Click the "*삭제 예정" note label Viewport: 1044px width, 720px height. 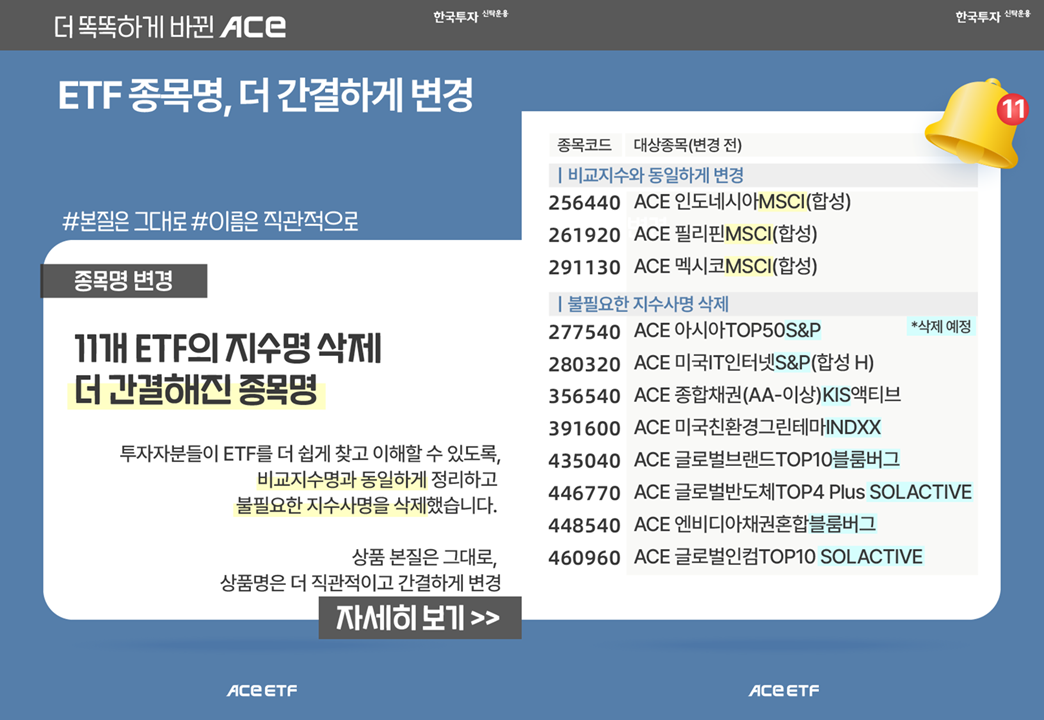940,327
